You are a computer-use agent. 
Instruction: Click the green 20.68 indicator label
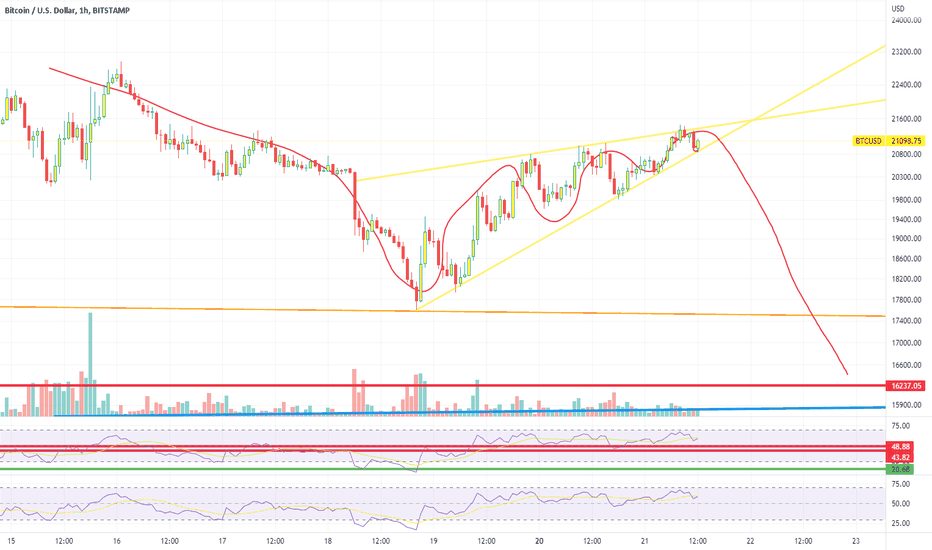pyautogui.click(x=901, y=469)
